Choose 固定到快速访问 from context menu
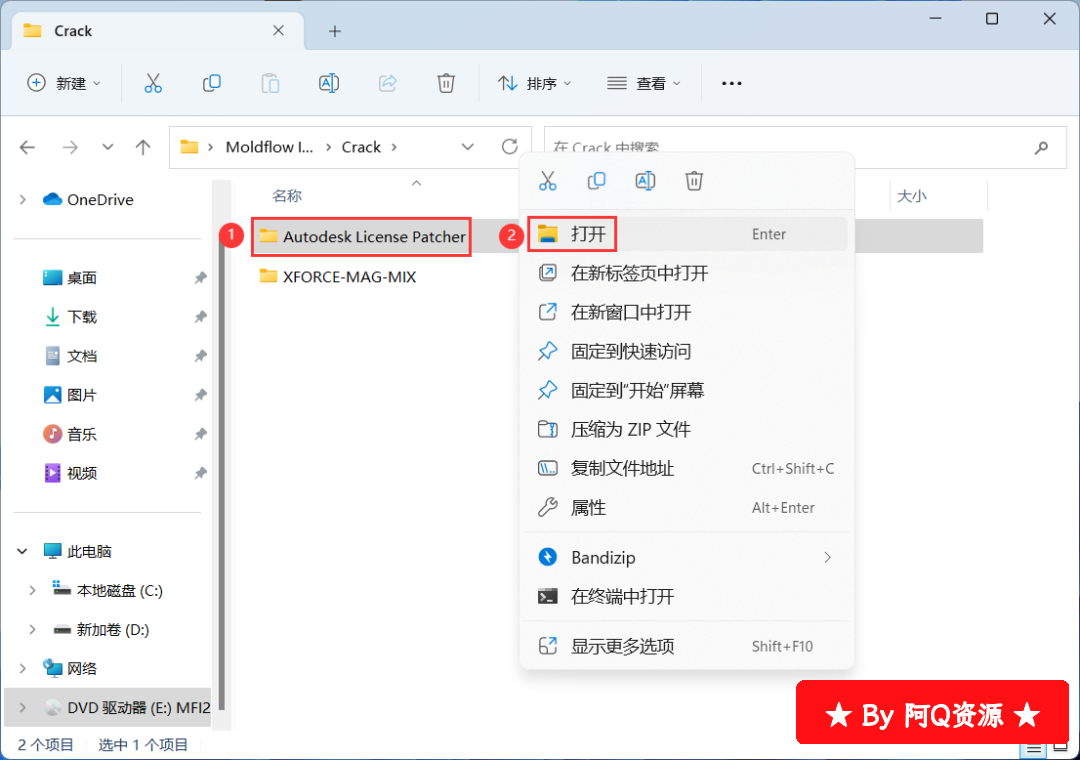This screenshot has height=760, width=1080. click(x=686, y=351)
